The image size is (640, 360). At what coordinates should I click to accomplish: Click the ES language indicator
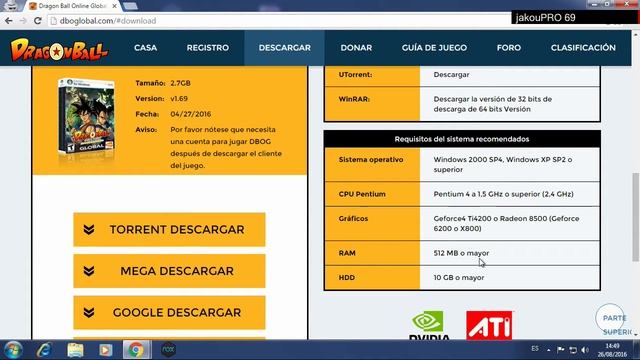coord(535,349)
